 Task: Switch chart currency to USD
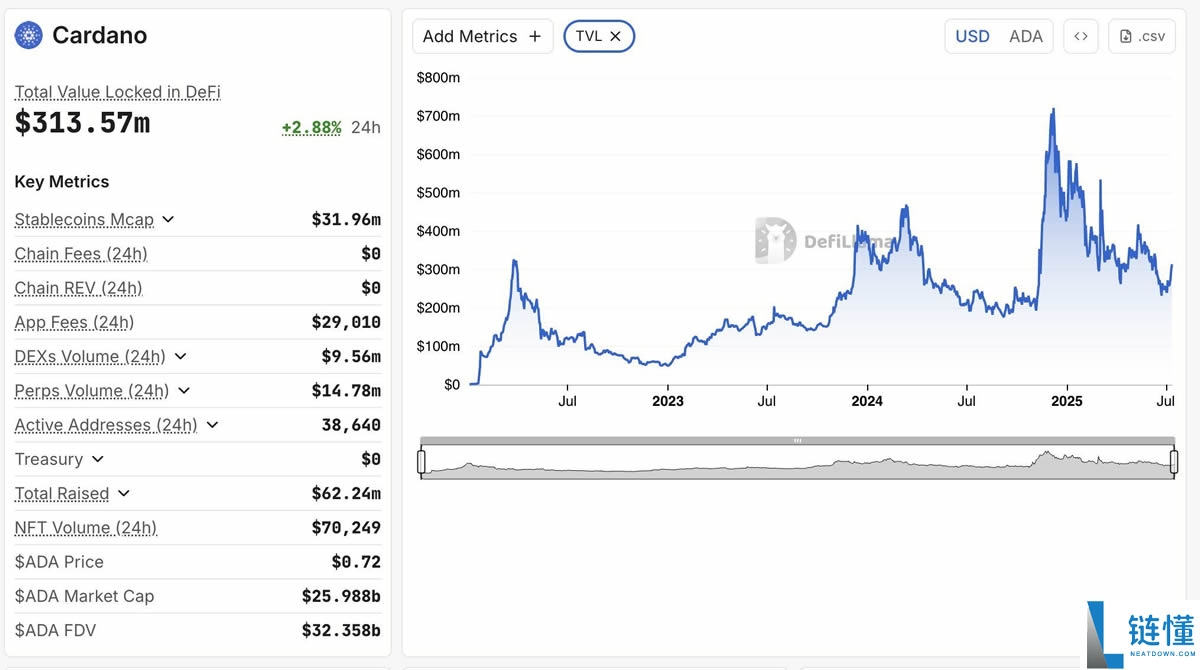point(972,37)
